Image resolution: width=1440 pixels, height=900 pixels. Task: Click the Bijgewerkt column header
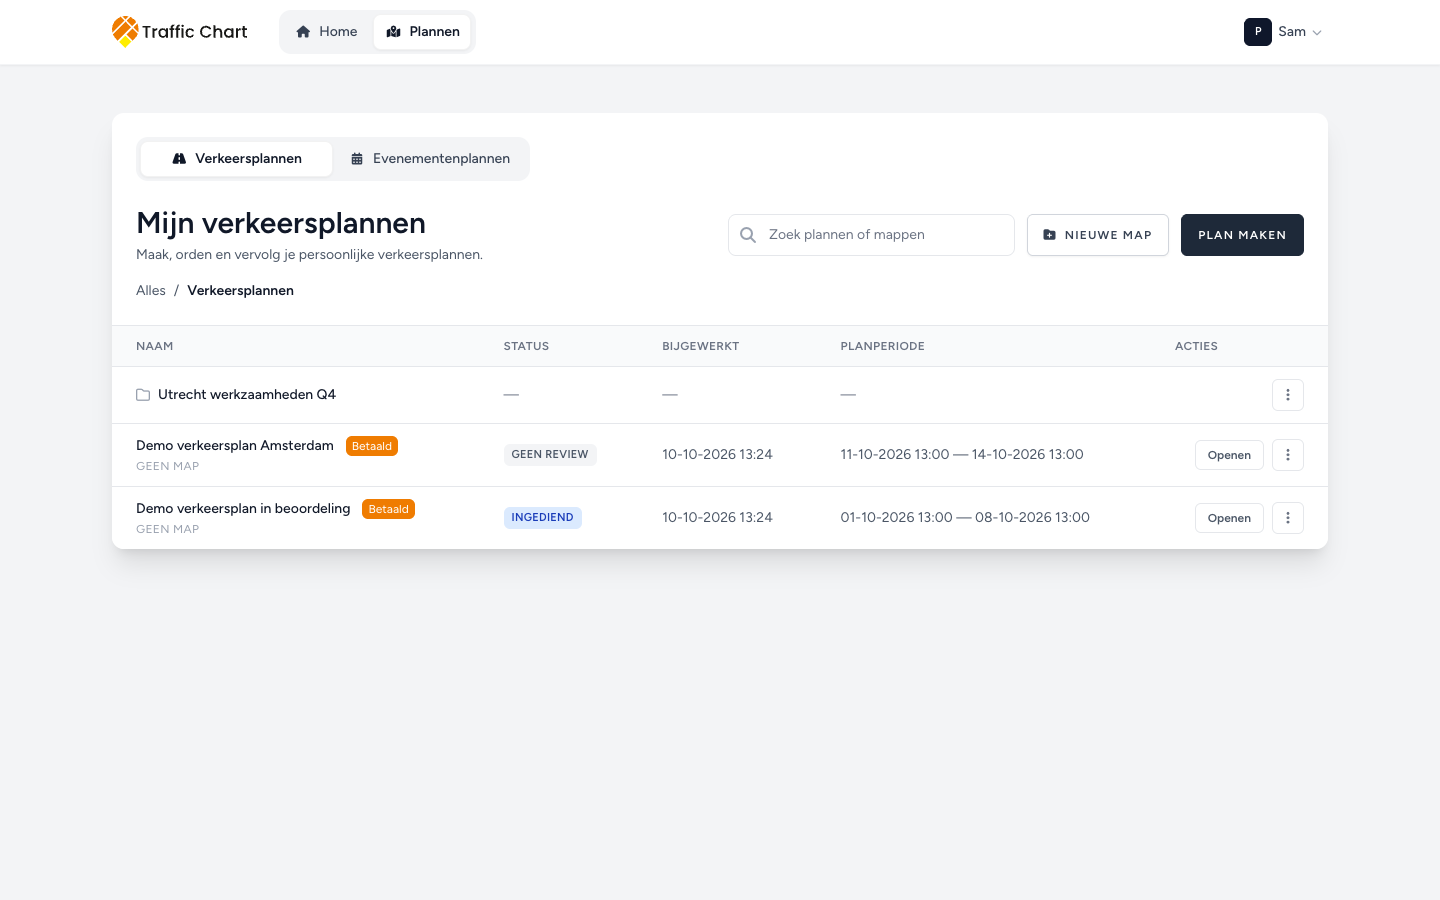pos(701,346)
